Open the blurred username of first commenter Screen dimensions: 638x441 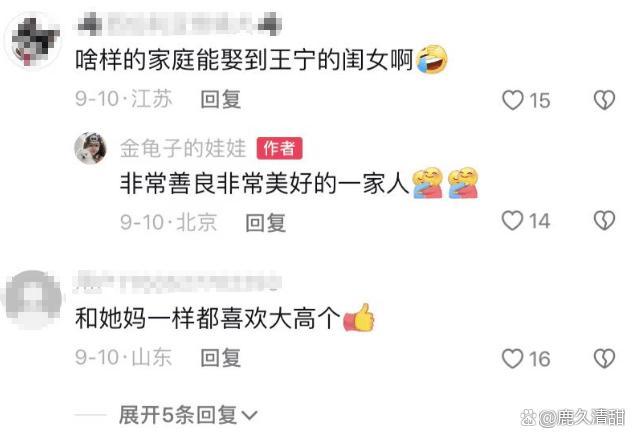tap(179, 22)
